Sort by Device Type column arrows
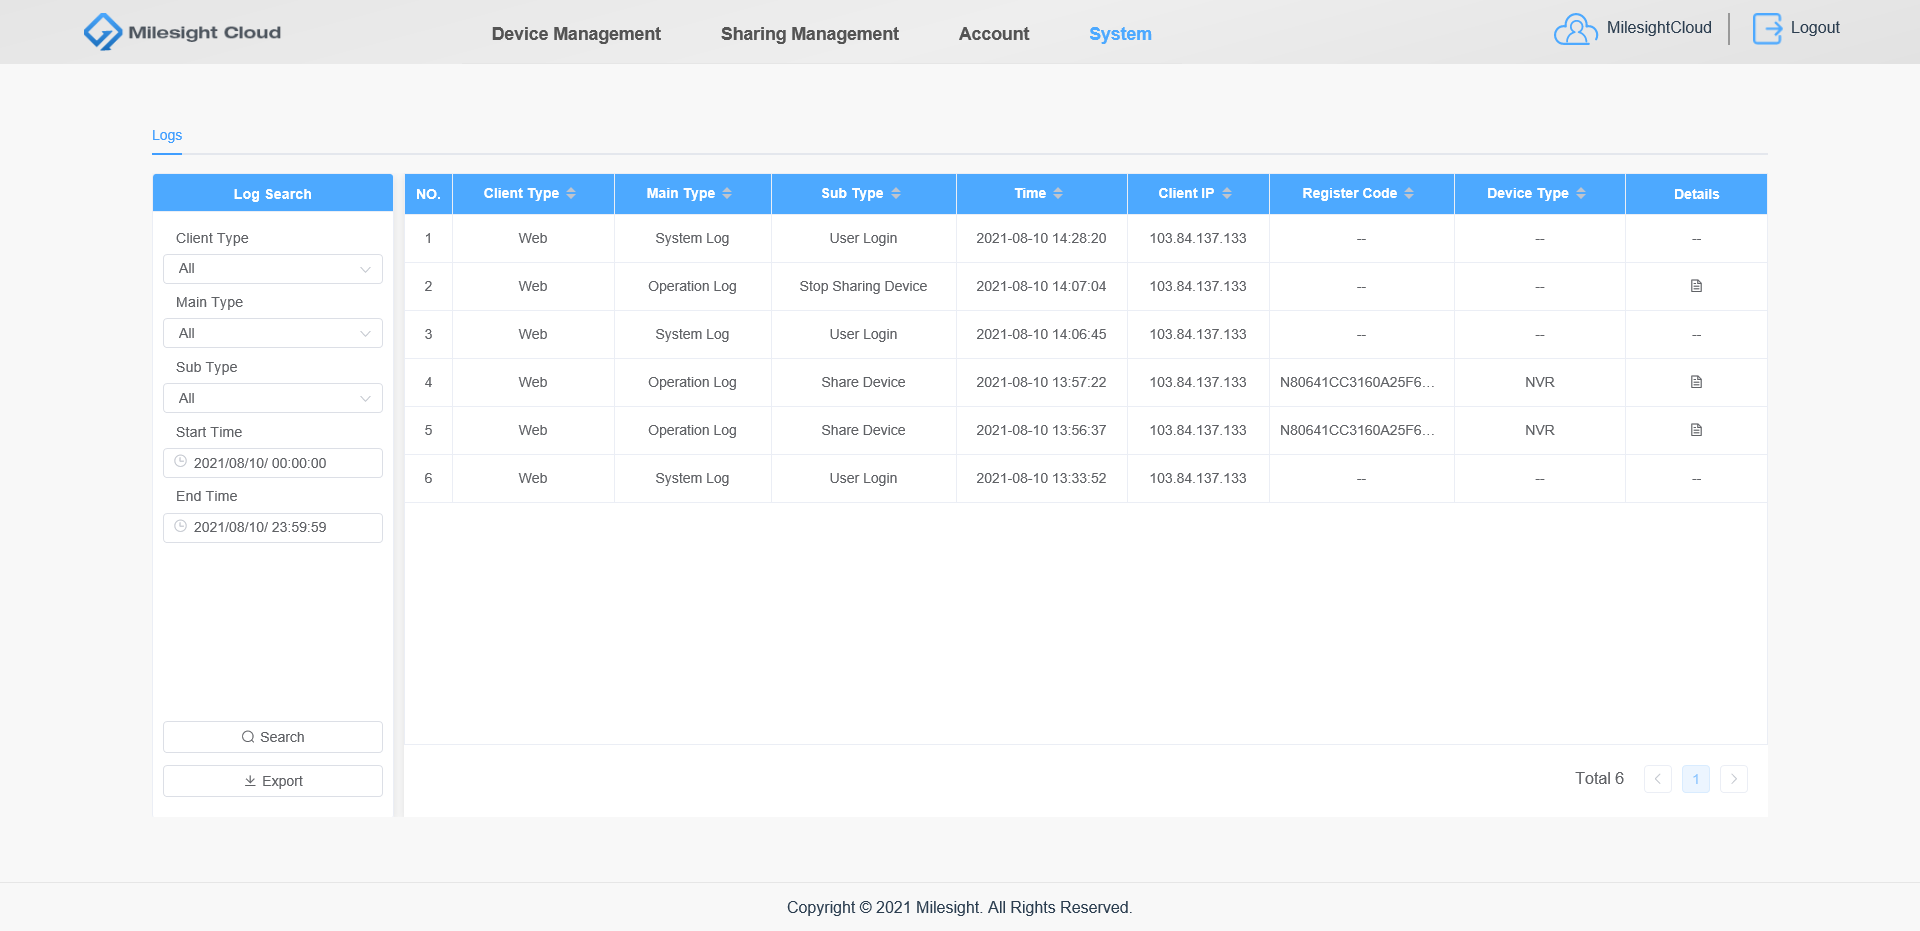Viewport: 1920px width, 931px height. point(1581,193)
